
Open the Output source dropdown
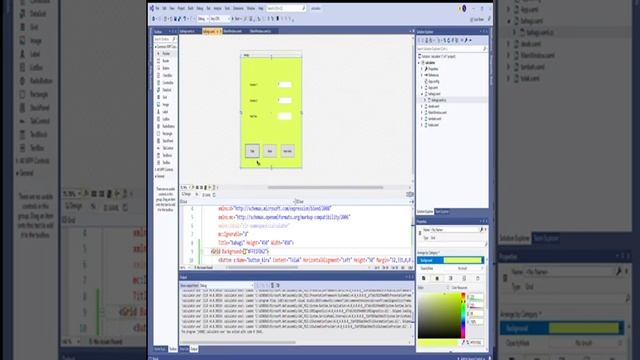click(x=226, y=286)
